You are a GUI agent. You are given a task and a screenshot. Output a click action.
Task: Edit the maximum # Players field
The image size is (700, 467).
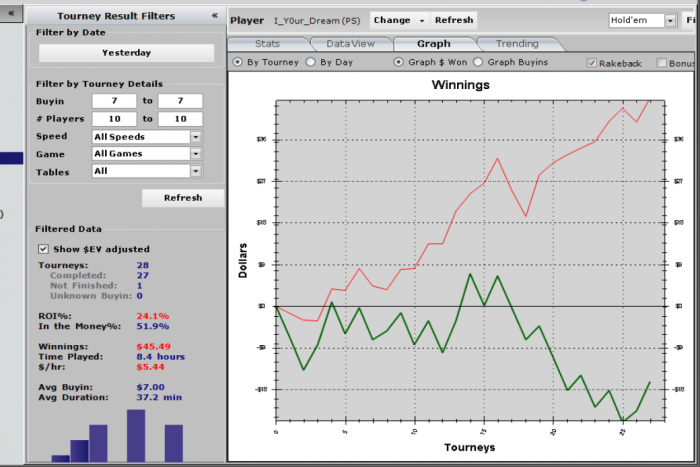180,119
